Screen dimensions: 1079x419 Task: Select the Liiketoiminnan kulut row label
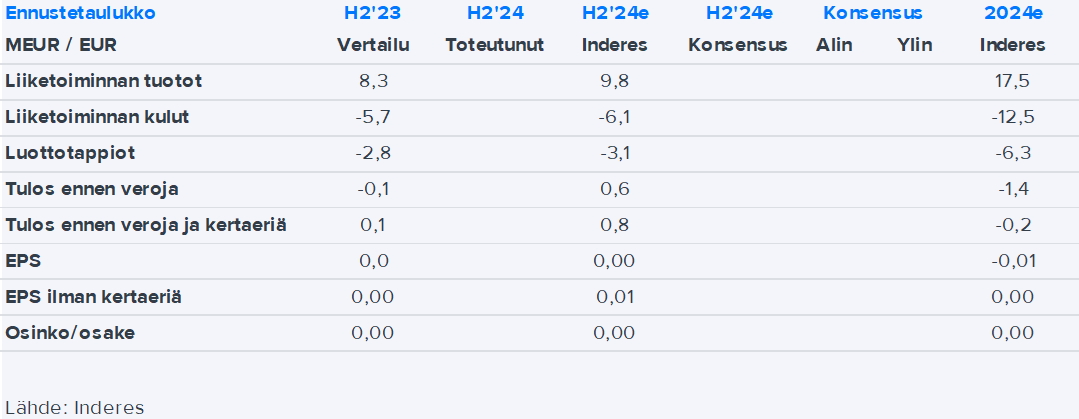97,117
